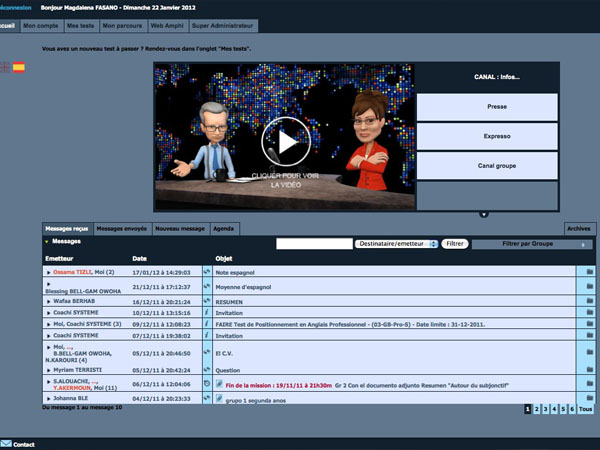Open 'Note espagnol' message subject

coord(235,272)
